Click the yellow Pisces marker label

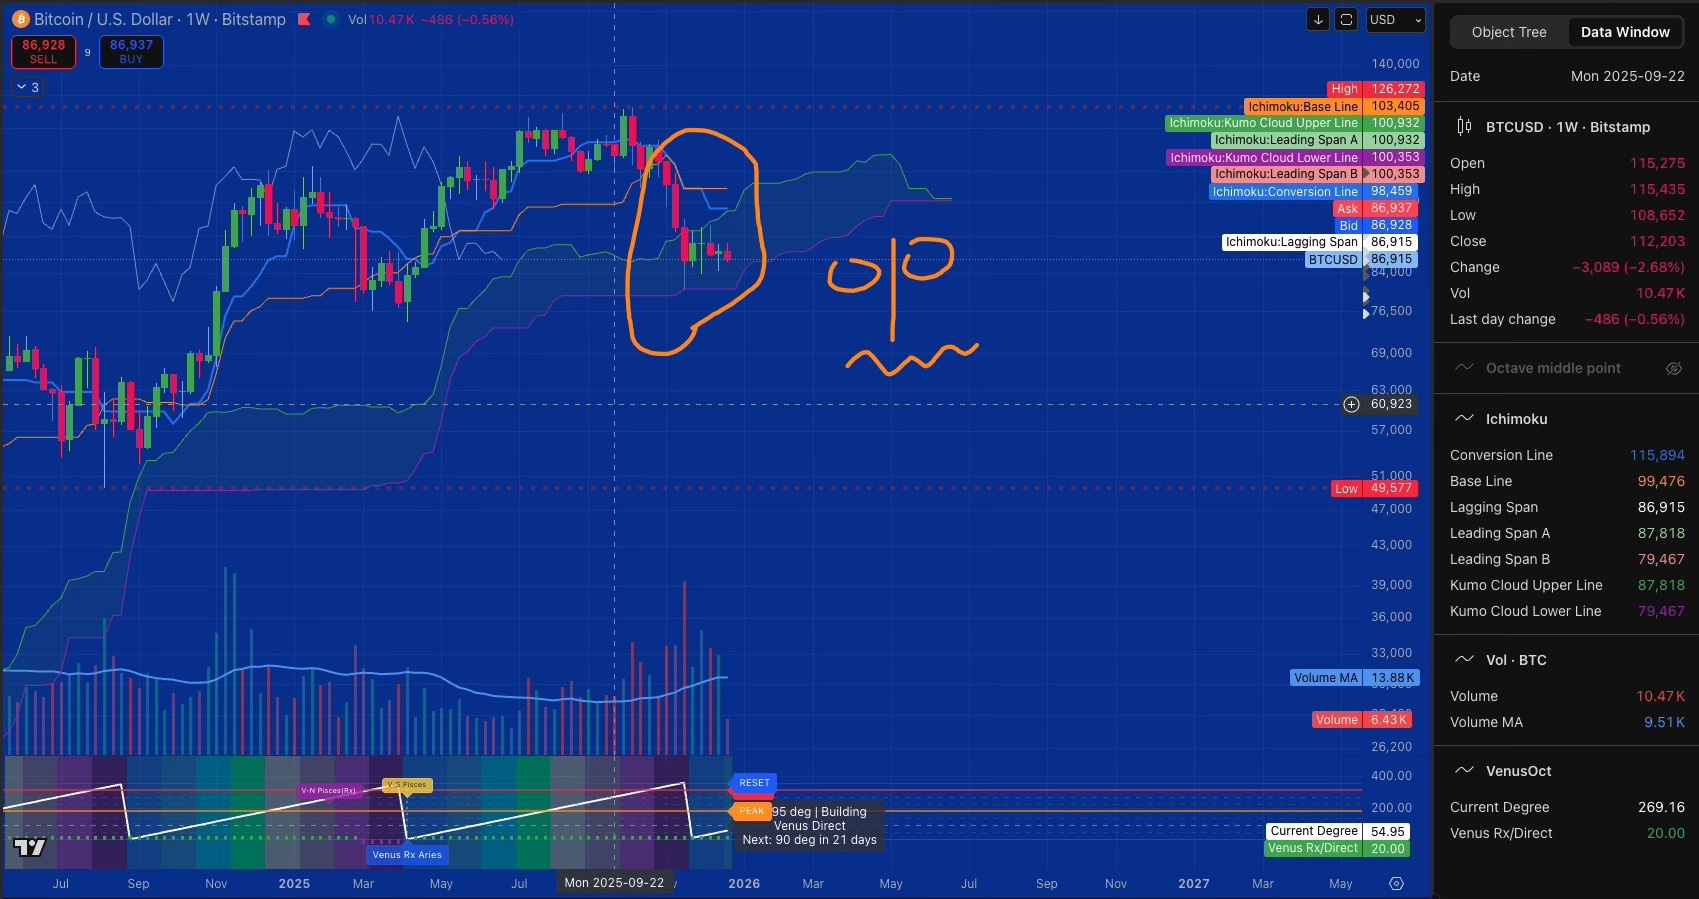(407, 785)
